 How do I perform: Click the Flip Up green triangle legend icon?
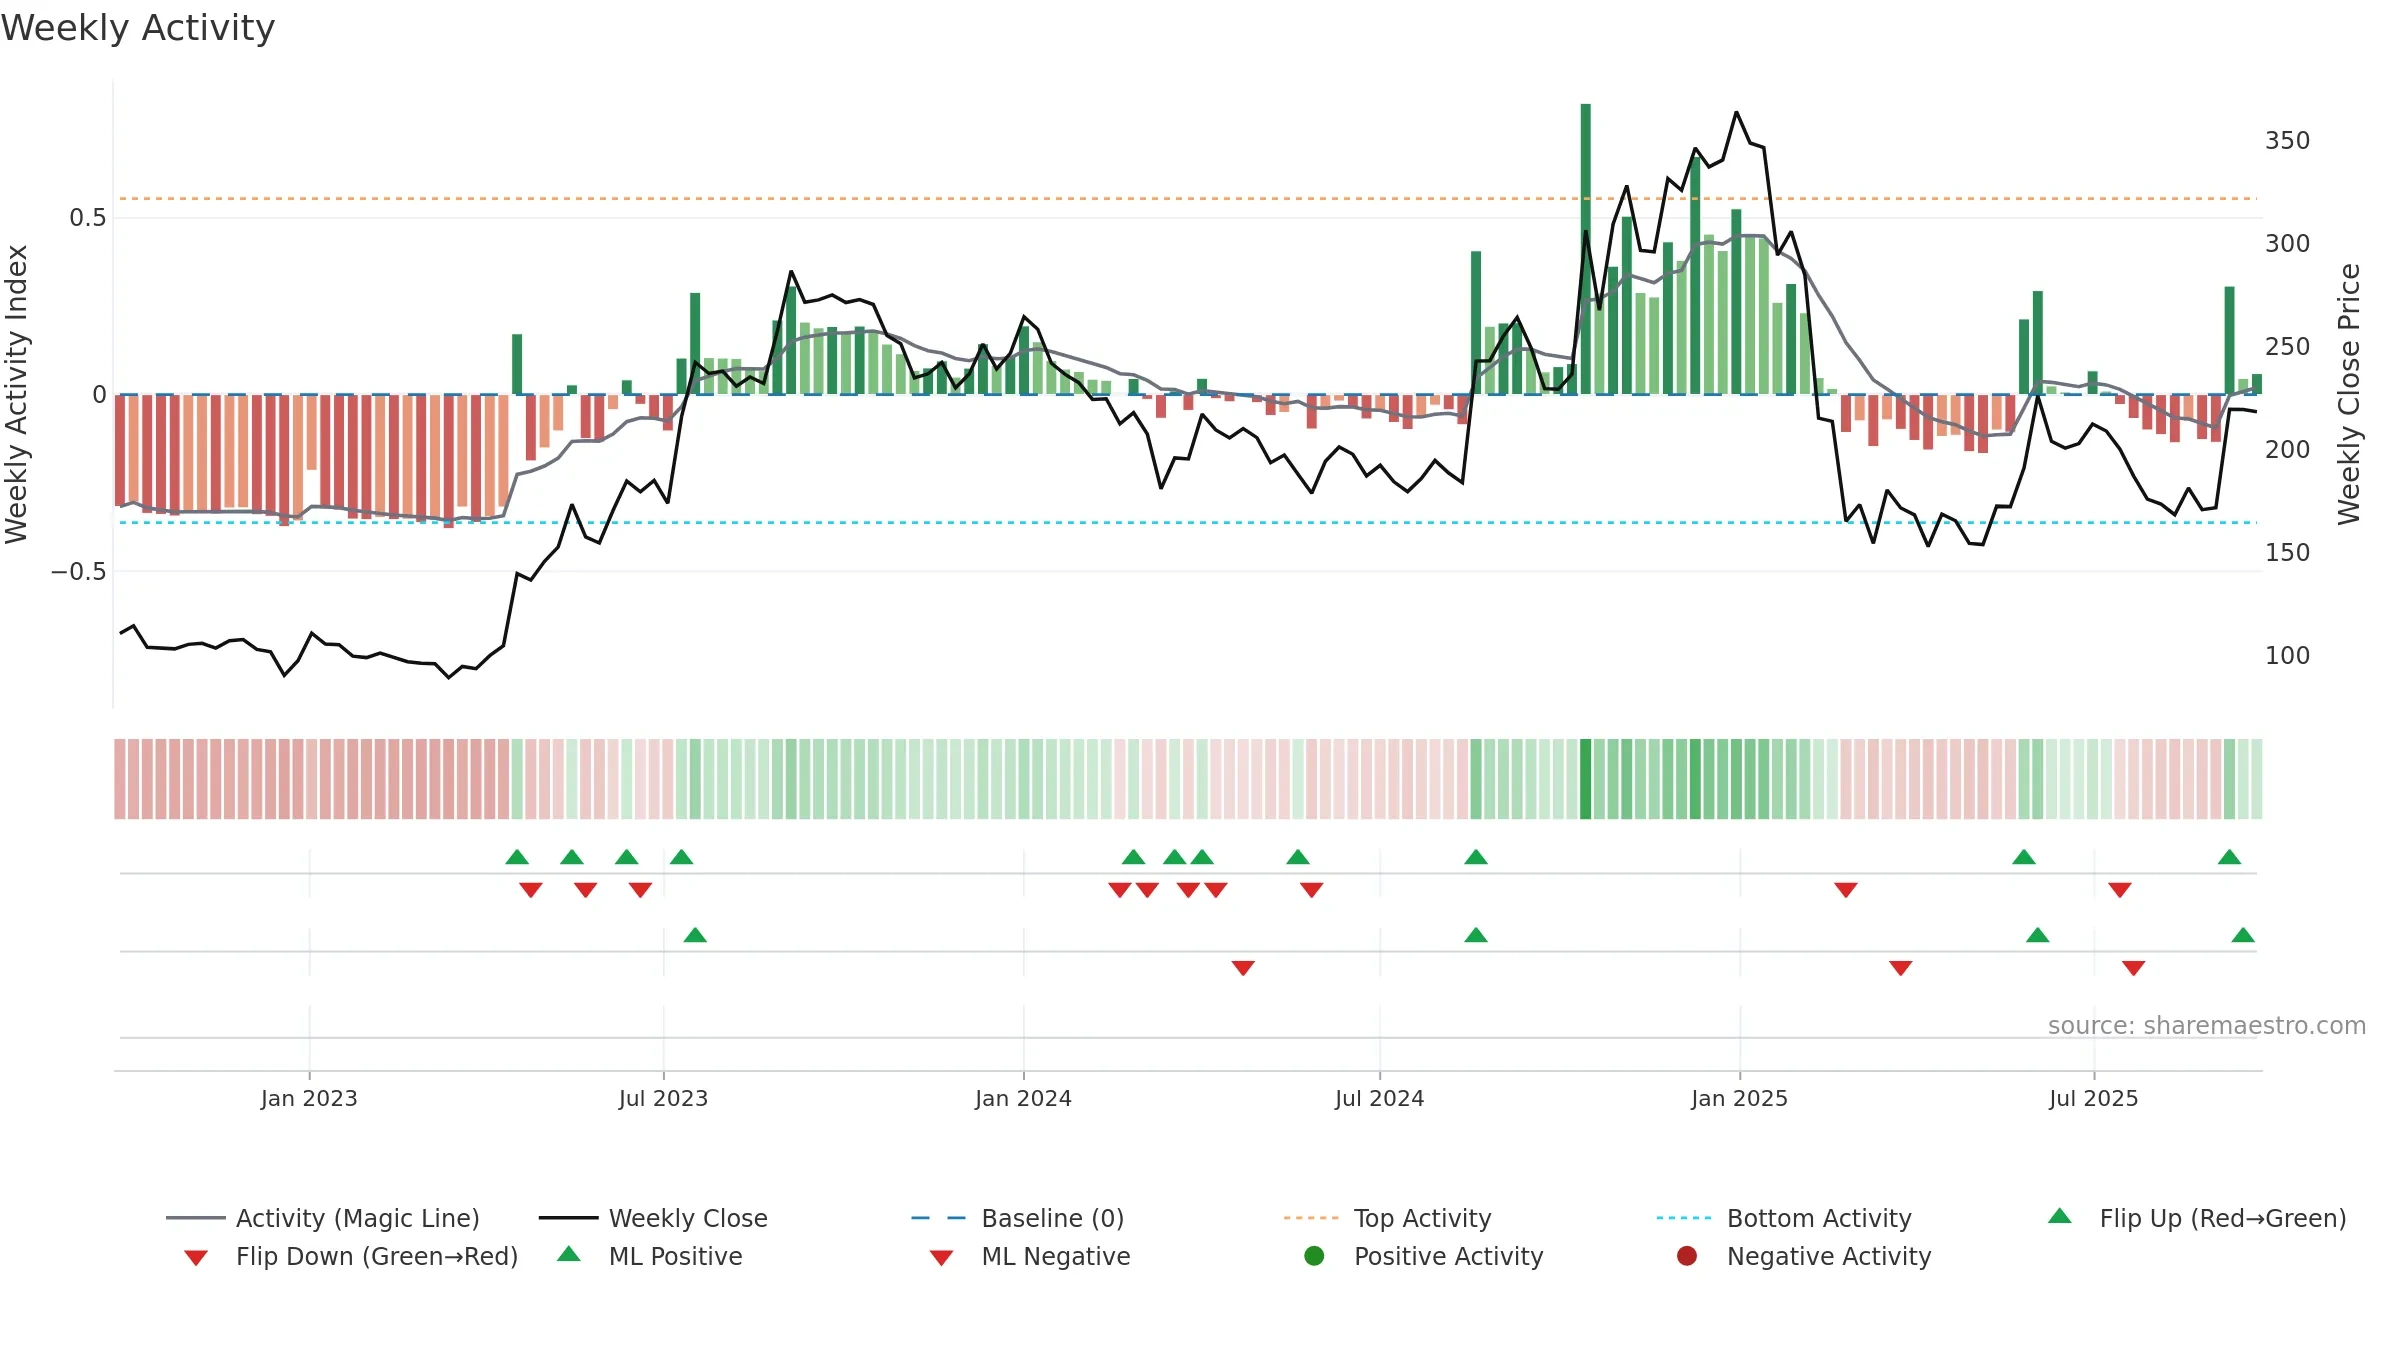click(2060, 1216)
